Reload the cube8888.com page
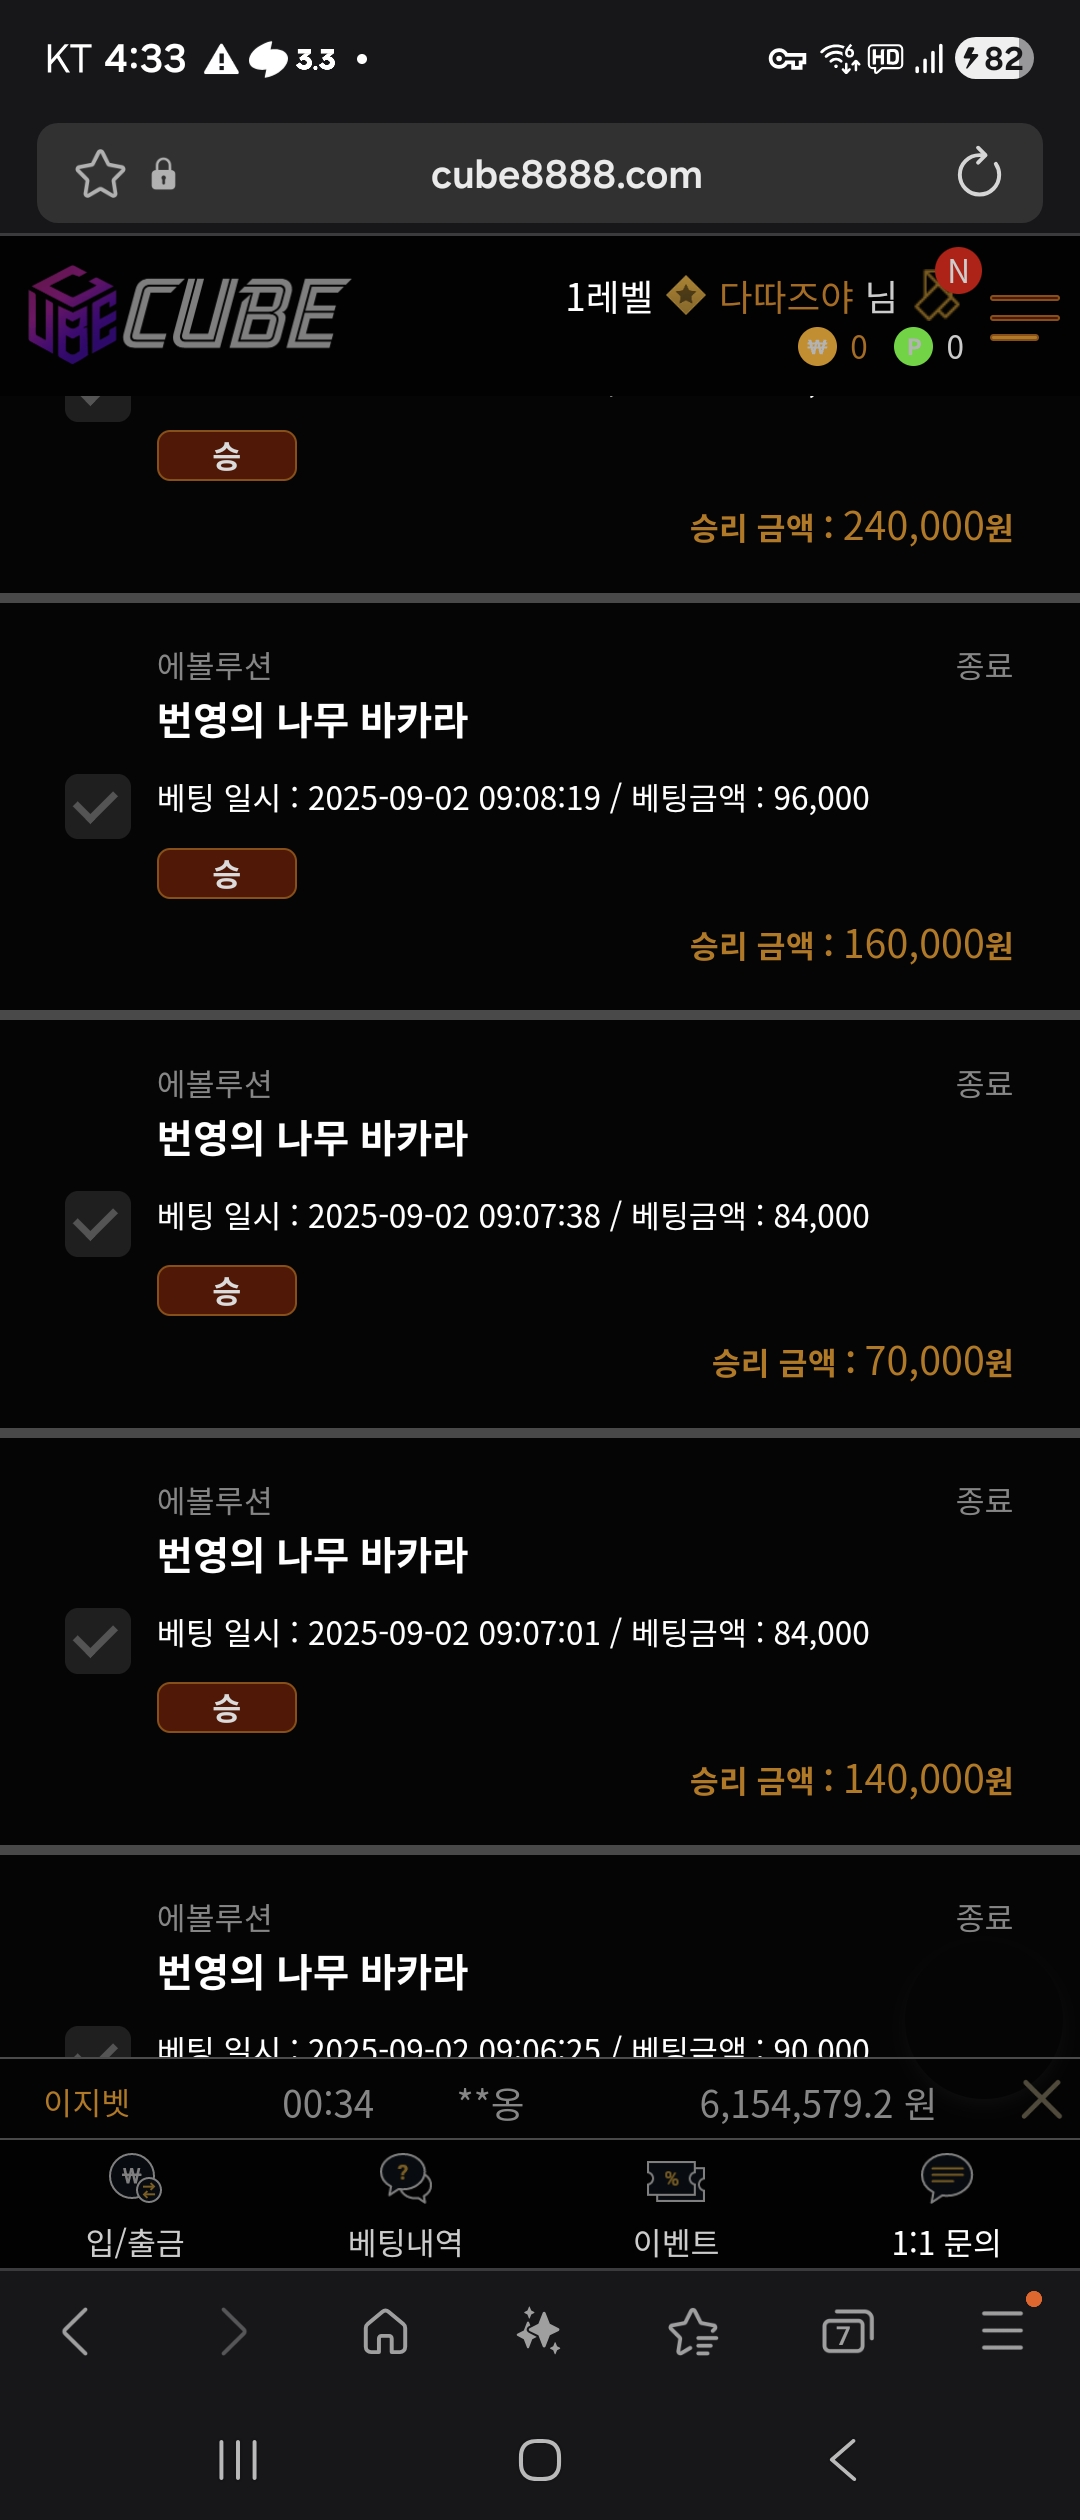The image size is (1080, 2520). pyautogui.click(x=978, y=173)
